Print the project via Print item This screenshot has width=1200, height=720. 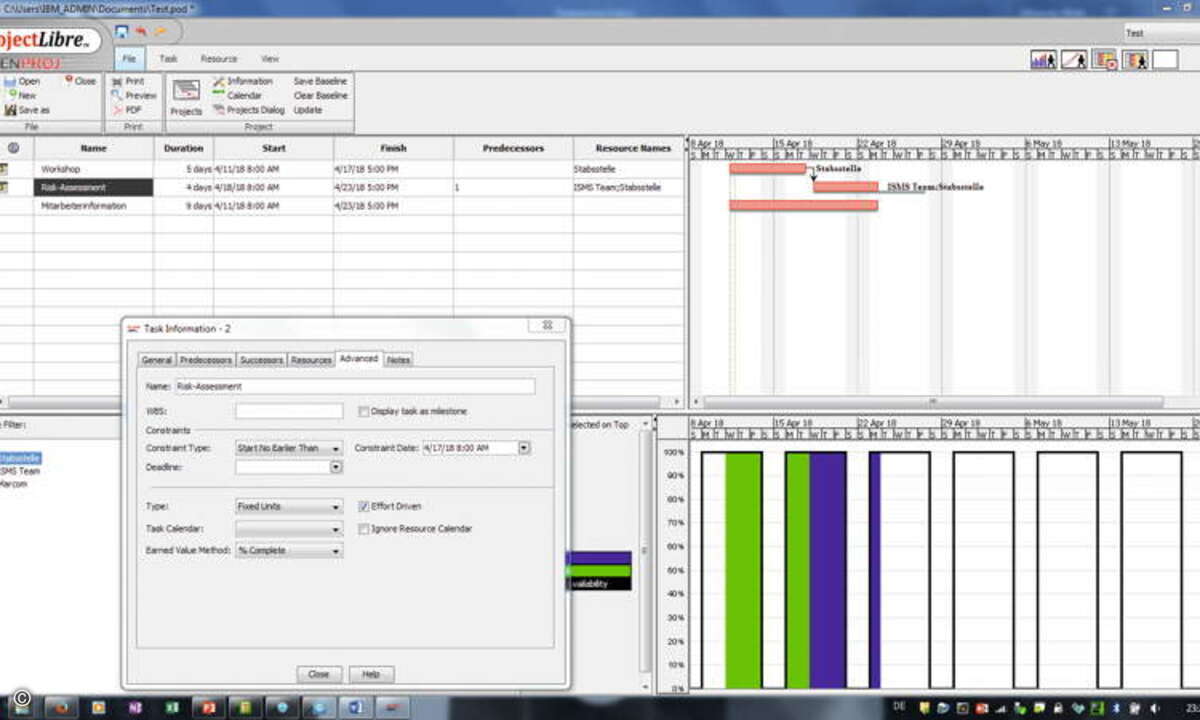pyautogui.click(x=128, y=81)
